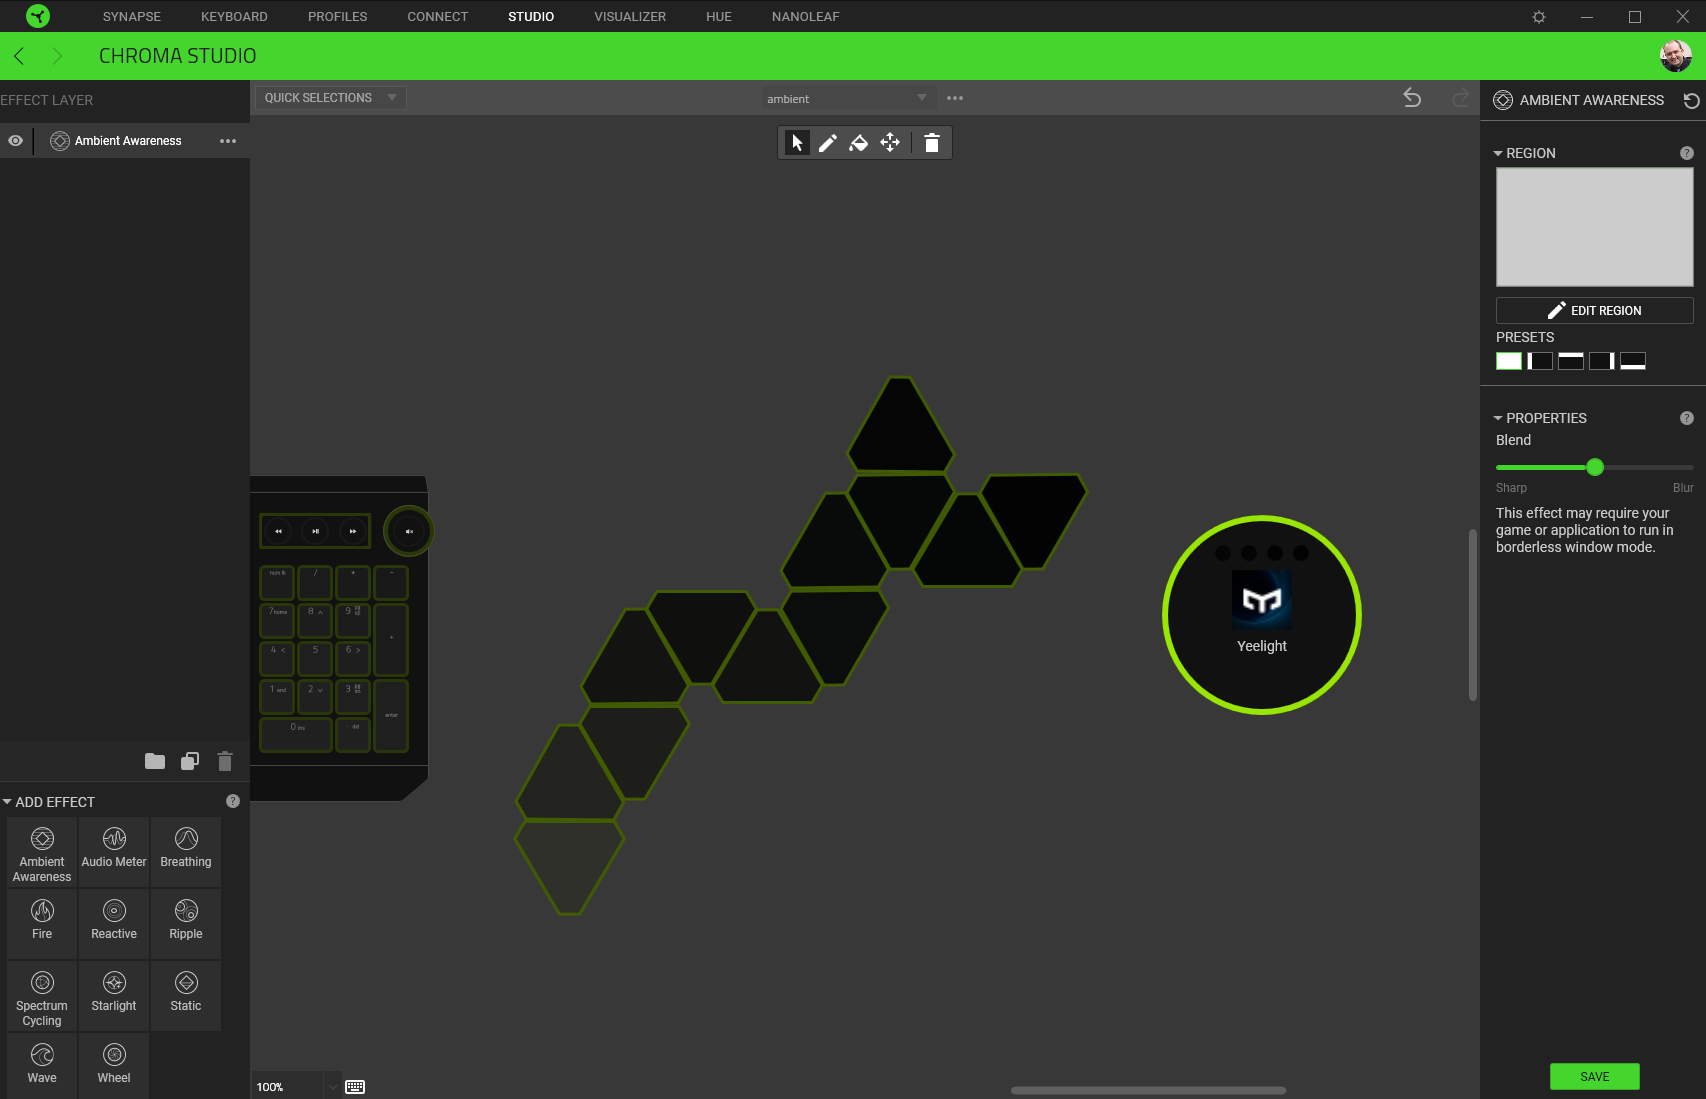Collapse the Region section

click(1498, 153)
